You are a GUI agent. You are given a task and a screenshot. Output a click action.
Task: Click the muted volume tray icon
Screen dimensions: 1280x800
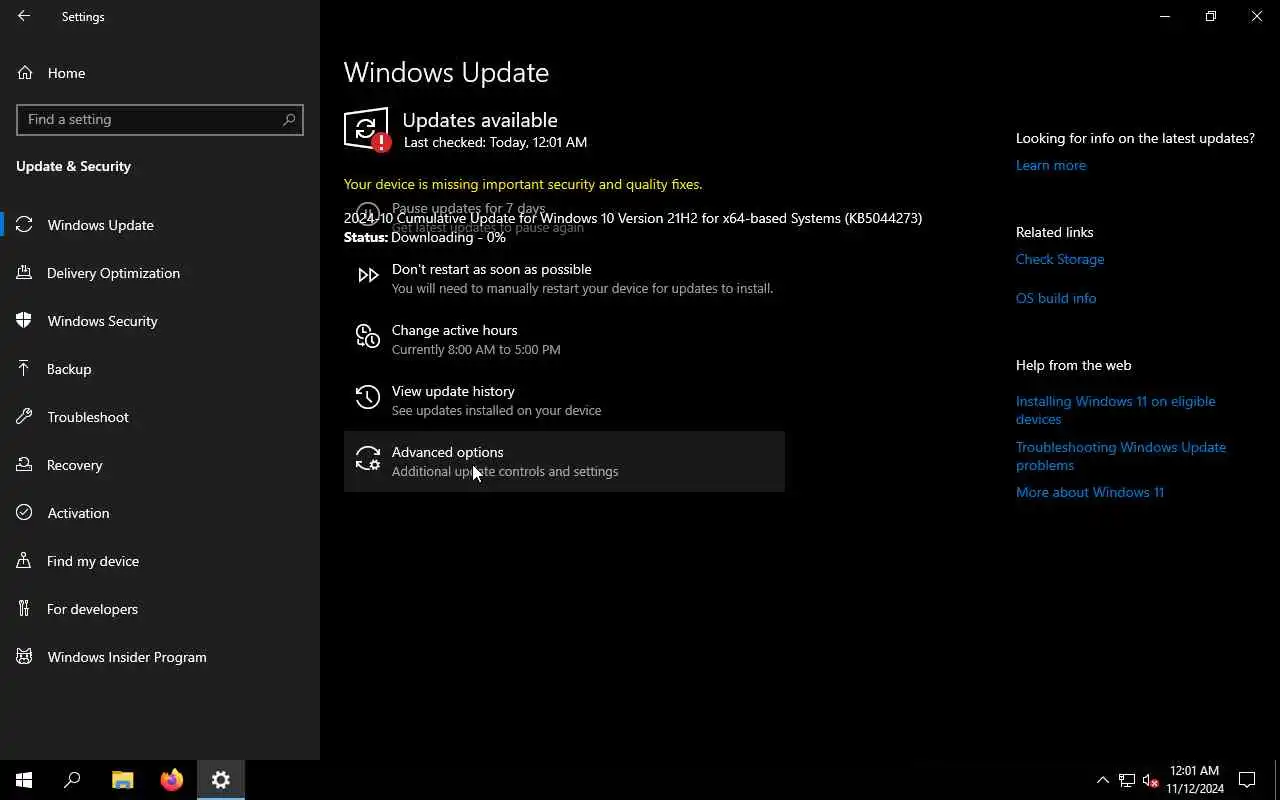1151,780
